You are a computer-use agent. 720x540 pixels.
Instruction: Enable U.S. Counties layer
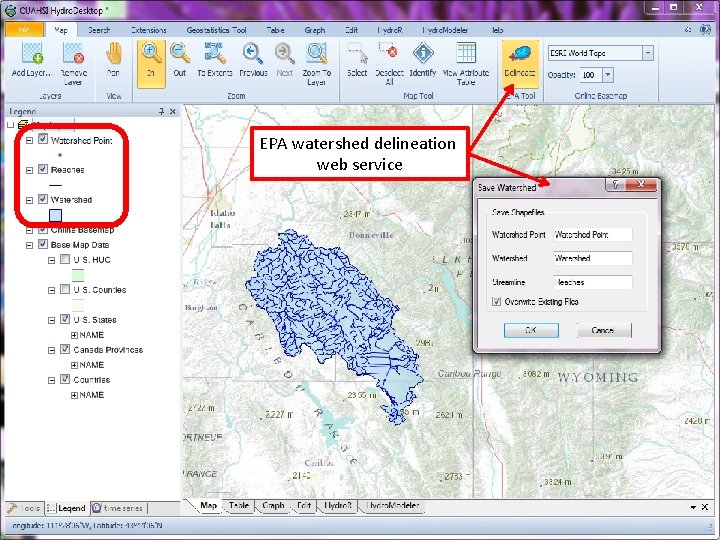point(65,289)
